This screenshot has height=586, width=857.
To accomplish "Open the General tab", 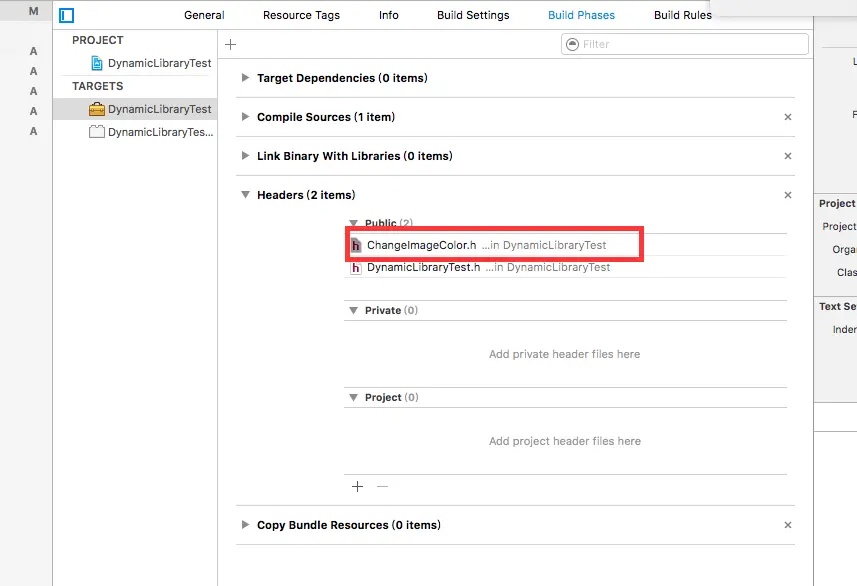I will tap(204, 15).
